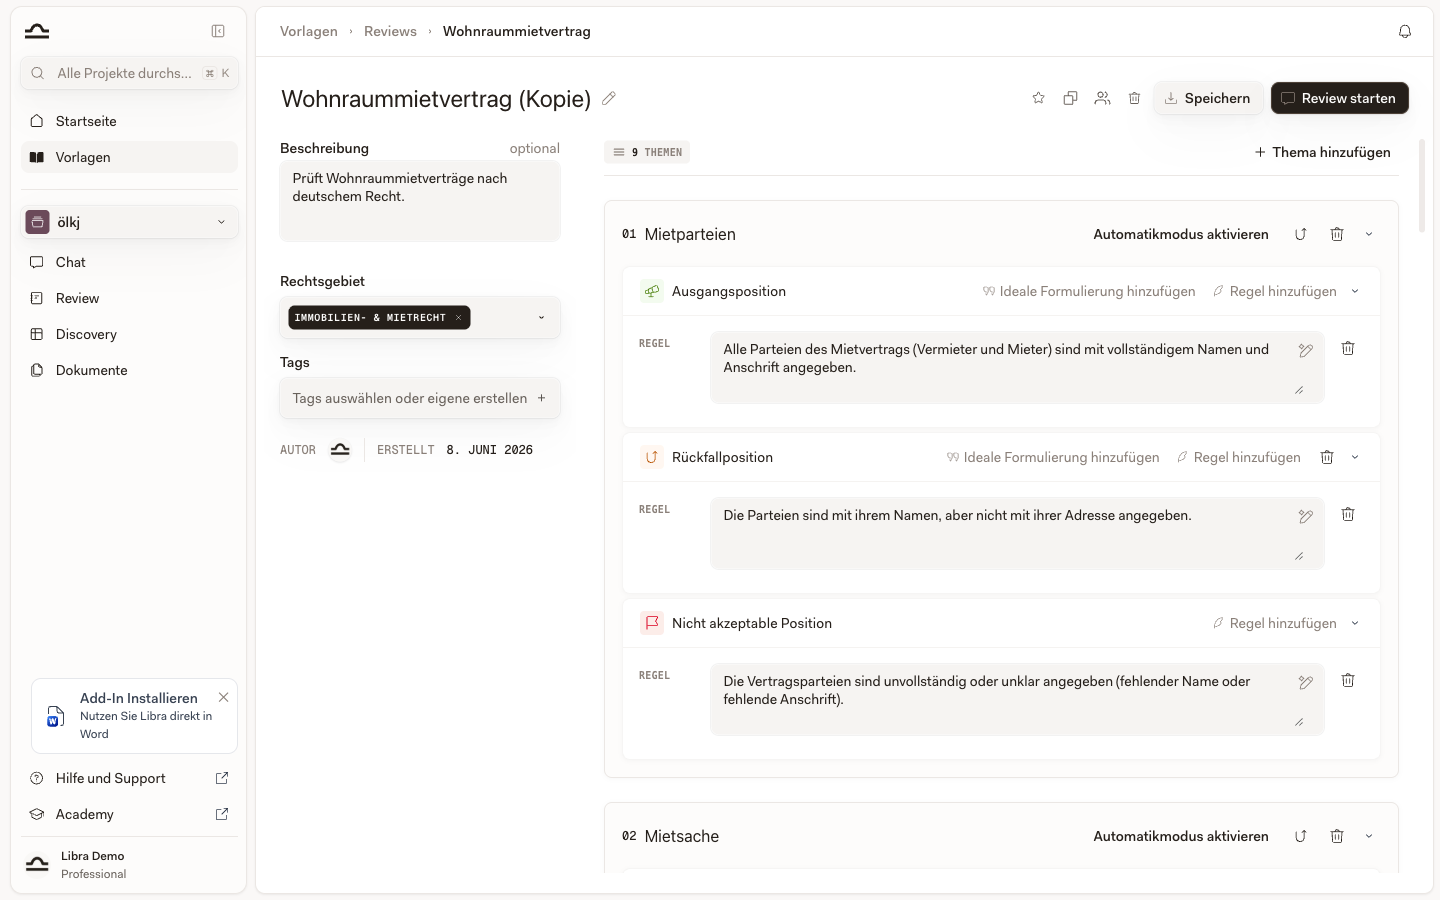Add ideal wording to Rückfallposition
The height and width of the screenshot is (900, 1440).
(1053, 457)
